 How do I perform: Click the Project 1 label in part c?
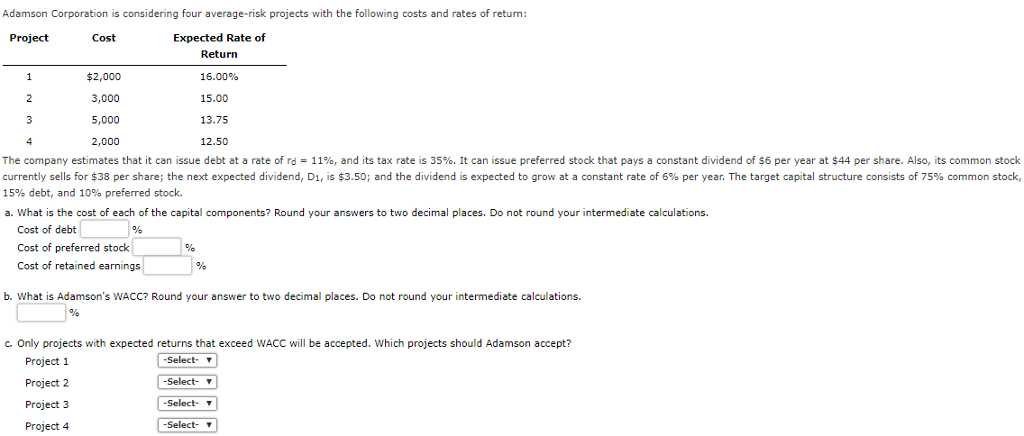click(47, 362)
